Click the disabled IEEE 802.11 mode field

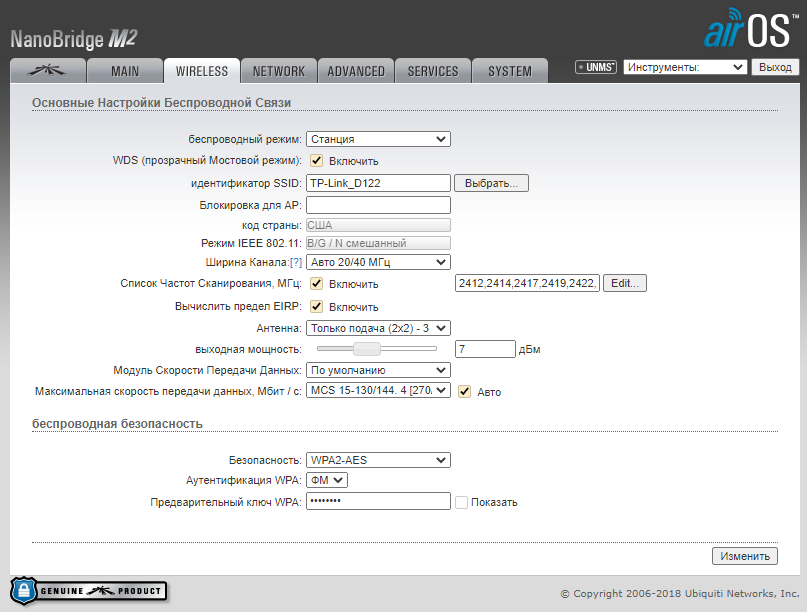point(378,243)
